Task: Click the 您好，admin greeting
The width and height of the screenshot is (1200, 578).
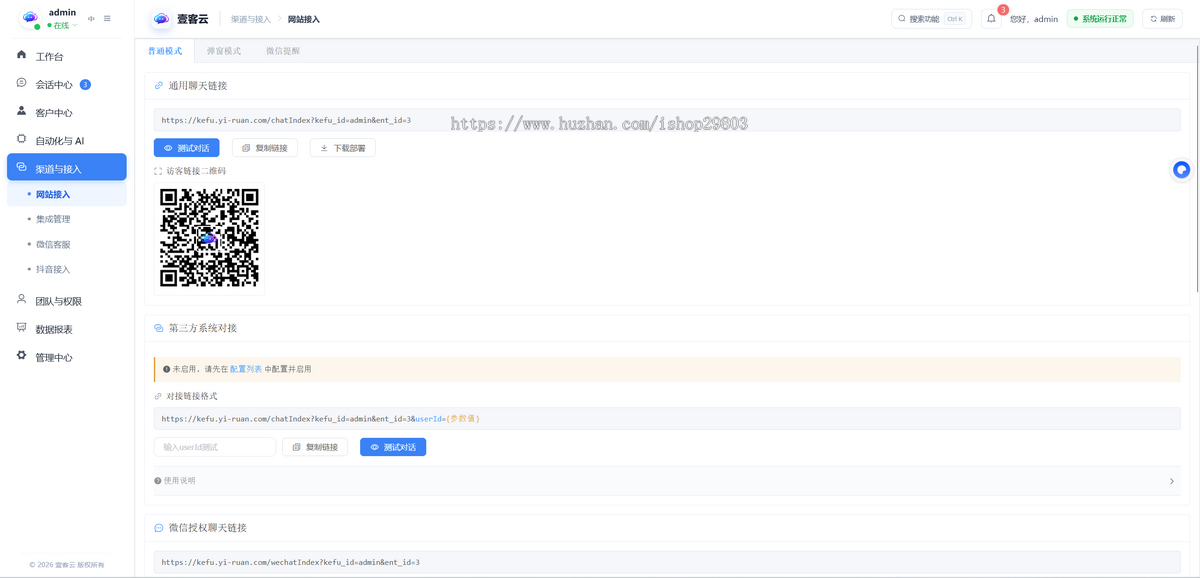Action: pos(1034,19)
